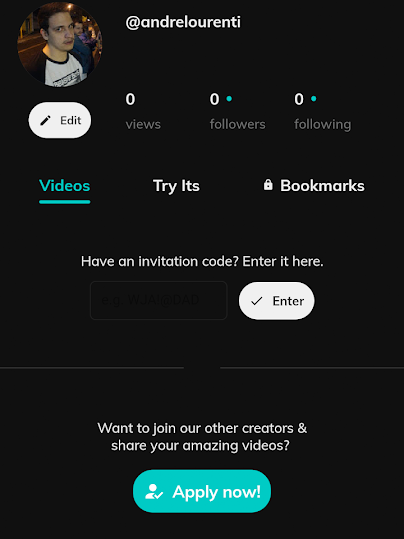Click the user-check icon in Apply now
Viewport: 404px width, 539px height.
point(153,492)
